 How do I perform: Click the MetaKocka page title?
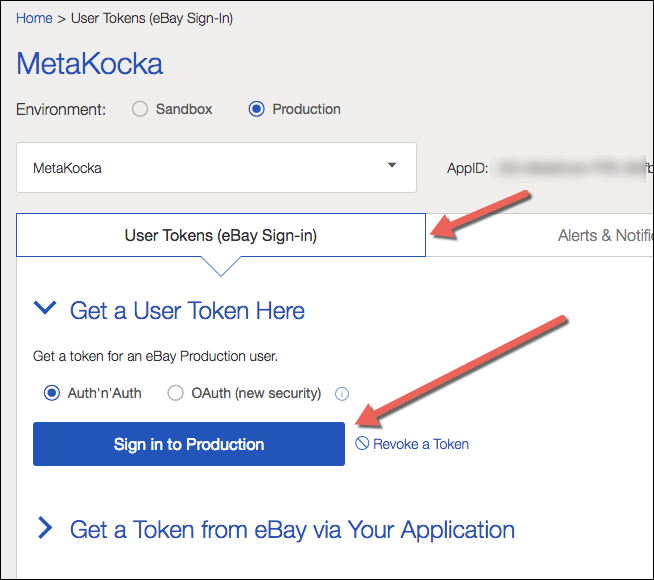tap(89, 64)
